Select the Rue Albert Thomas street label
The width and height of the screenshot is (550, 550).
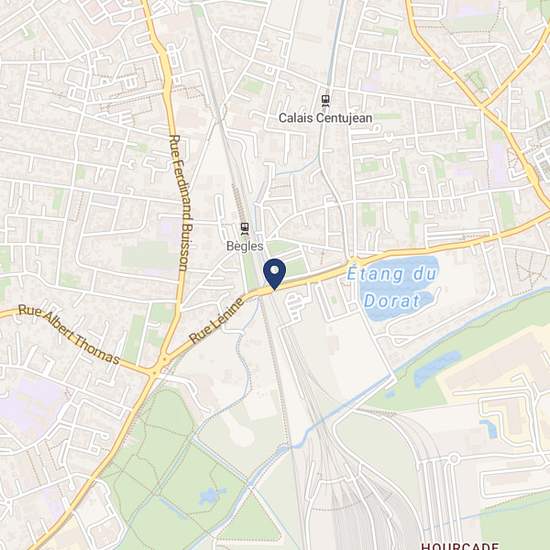tap(69, 334)
